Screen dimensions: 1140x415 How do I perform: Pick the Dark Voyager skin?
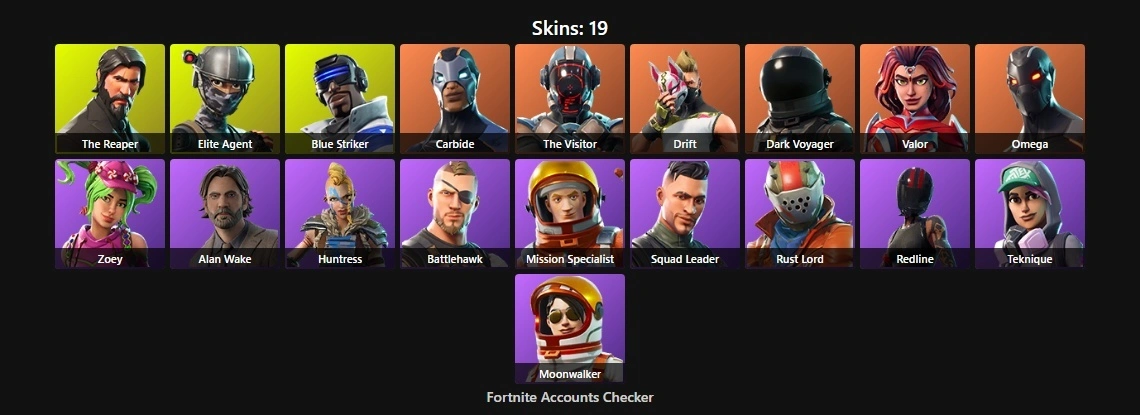pyautogui.click(x=800, y=99)
